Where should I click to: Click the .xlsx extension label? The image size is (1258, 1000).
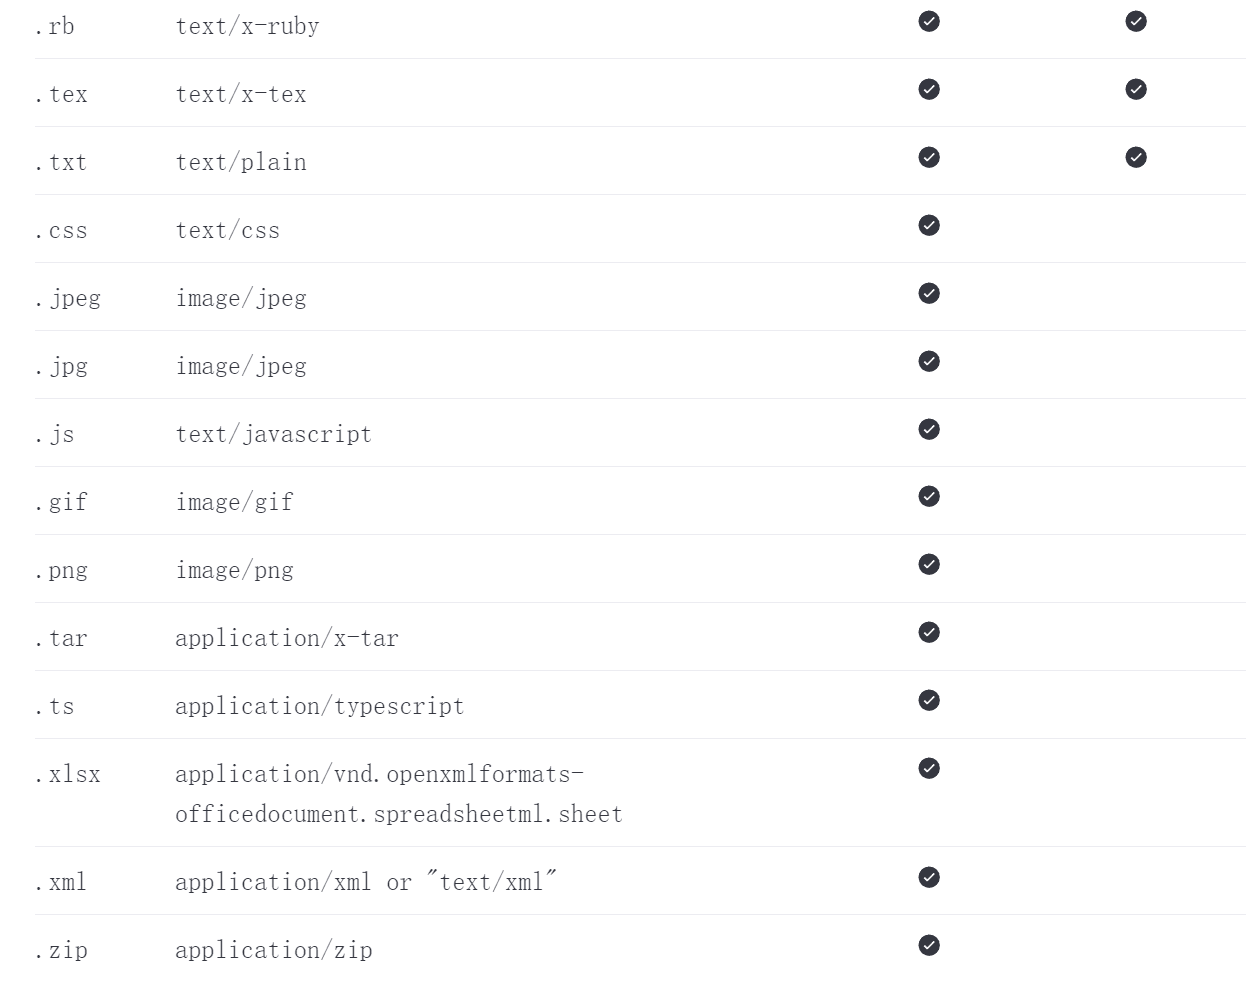point(67,774)
